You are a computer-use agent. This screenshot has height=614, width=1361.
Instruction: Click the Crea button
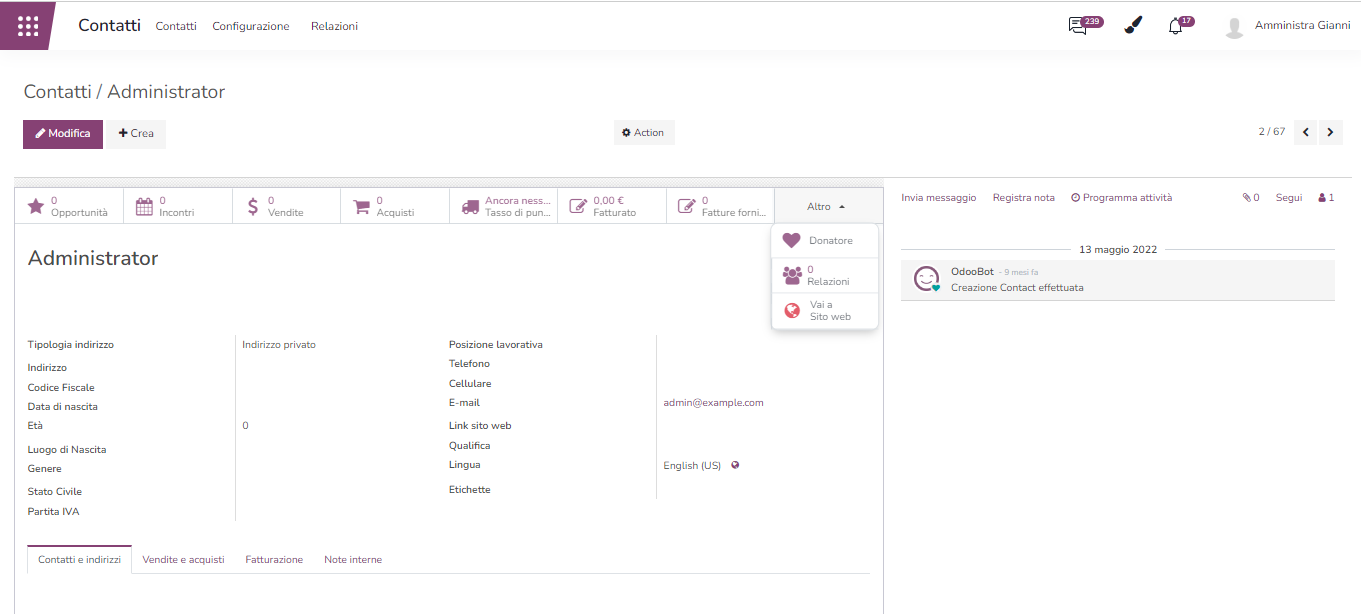click(x=137, y=134)
